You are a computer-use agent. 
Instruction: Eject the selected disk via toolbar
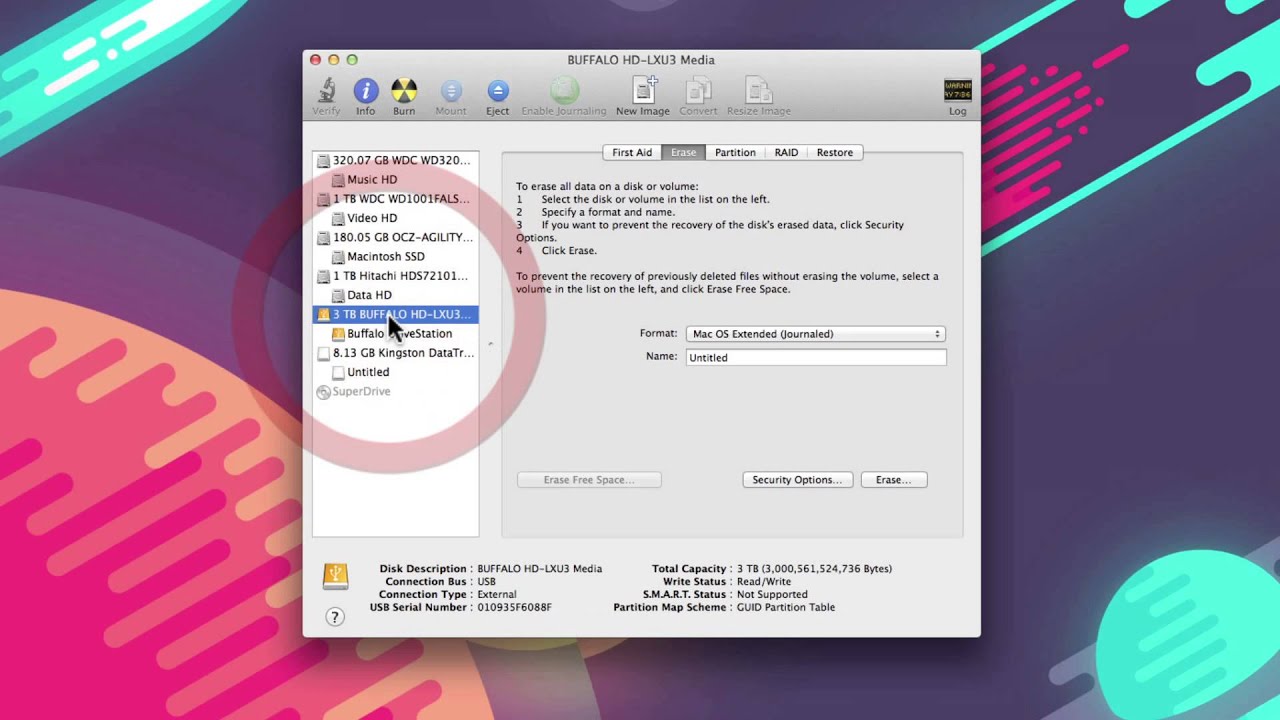[498, 92]
